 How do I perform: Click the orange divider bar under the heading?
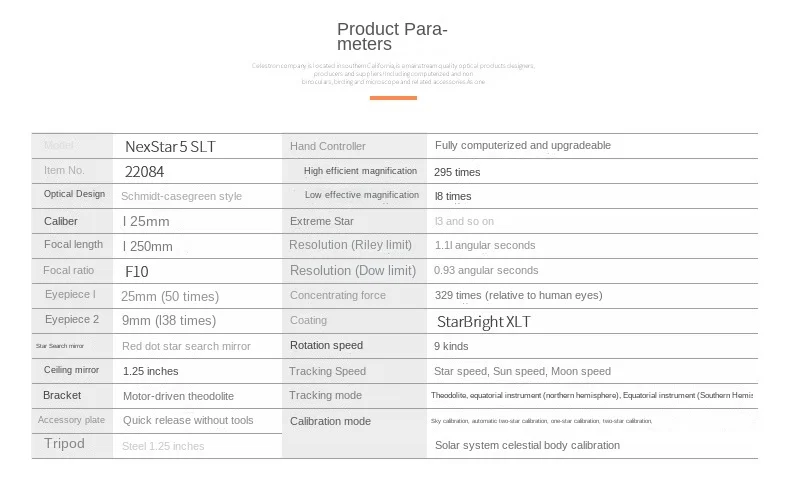tap(392, 98)
